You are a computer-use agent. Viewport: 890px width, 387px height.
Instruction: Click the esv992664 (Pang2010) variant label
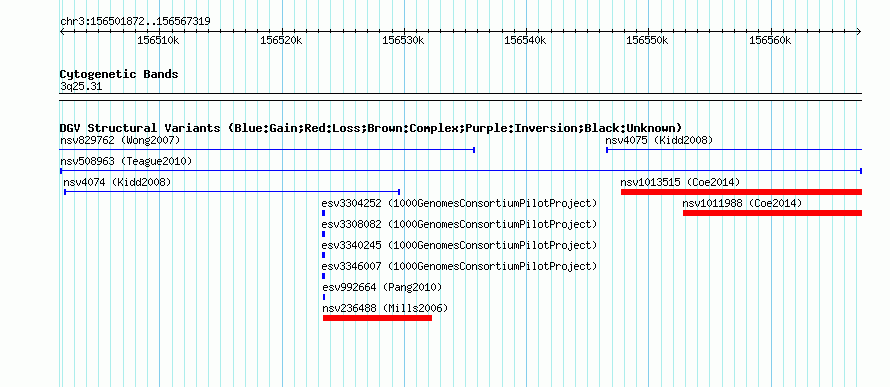click(382, 287)
